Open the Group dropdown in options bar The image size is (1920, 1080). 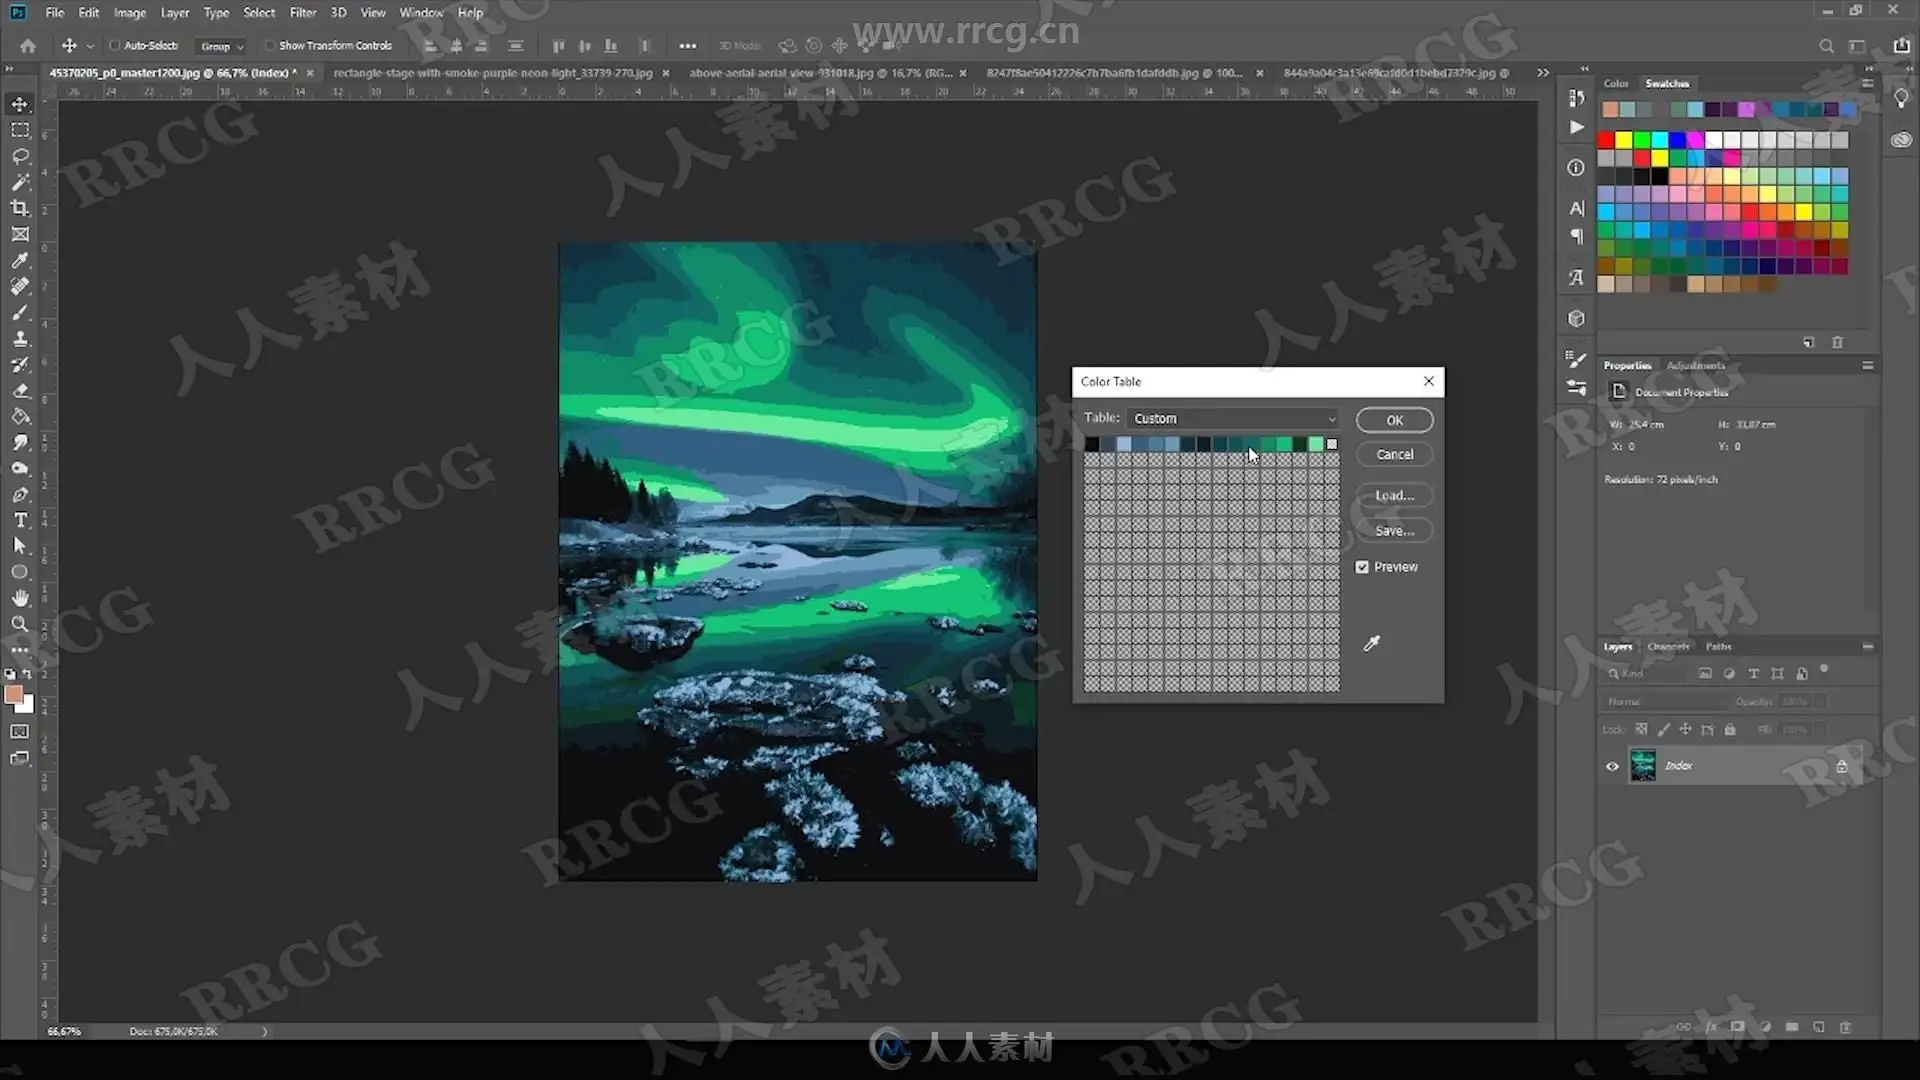coord(221,46)
